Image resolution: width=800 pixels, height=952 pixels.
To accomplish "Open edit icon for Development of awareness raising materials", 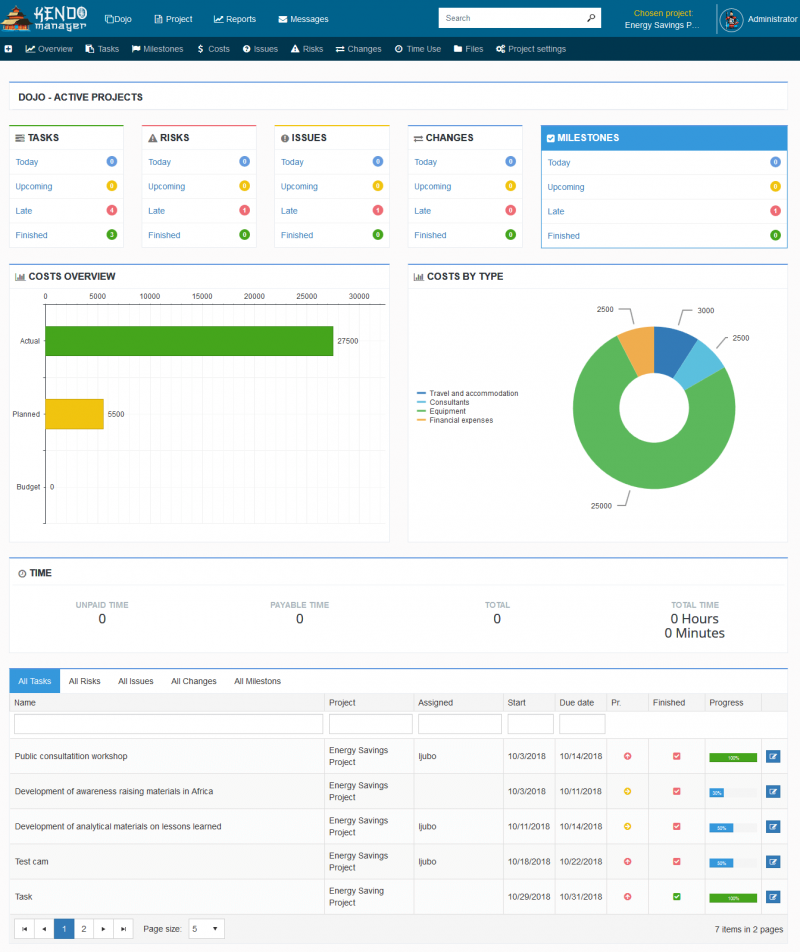I will [x=773, y=792].
